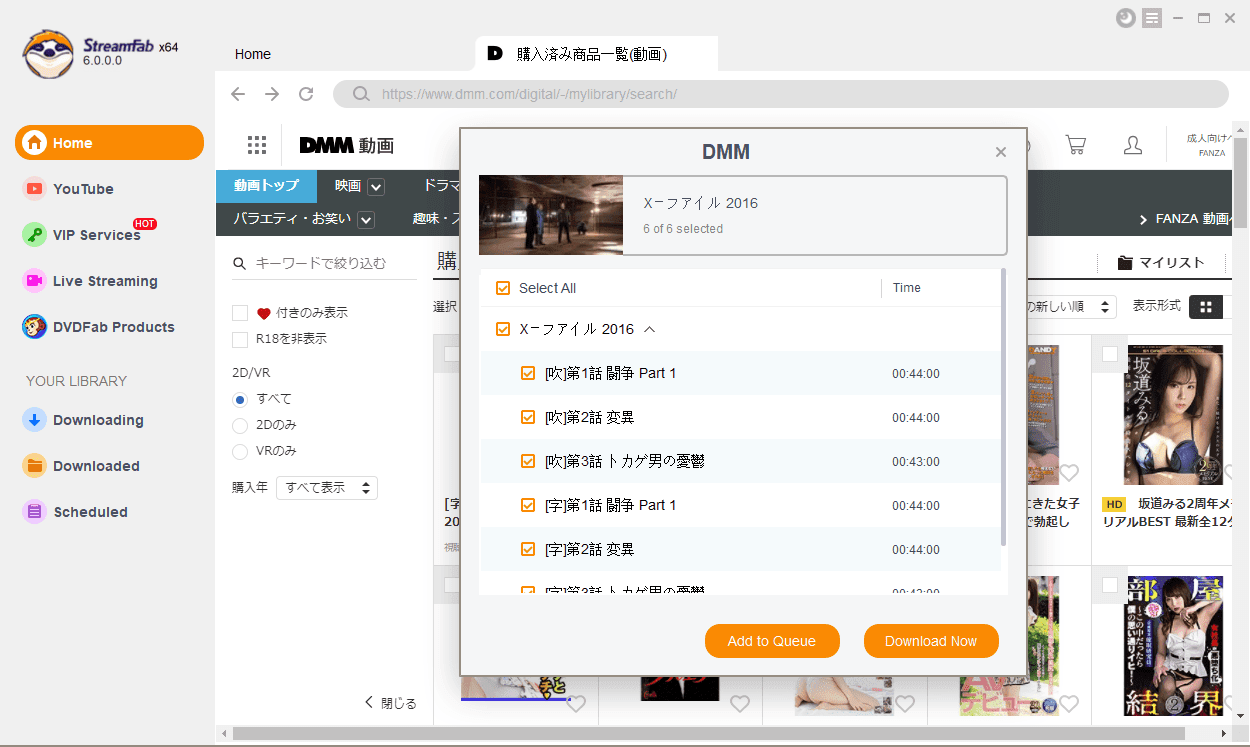Favorite the 坂道みる item heart
1250x747 pixels.
(1069, 473)
